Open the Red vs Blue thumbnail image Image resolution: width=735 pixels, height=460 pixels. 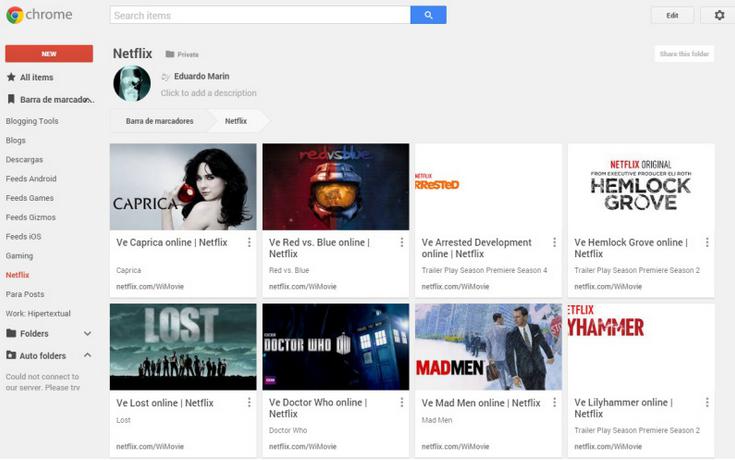336,187
